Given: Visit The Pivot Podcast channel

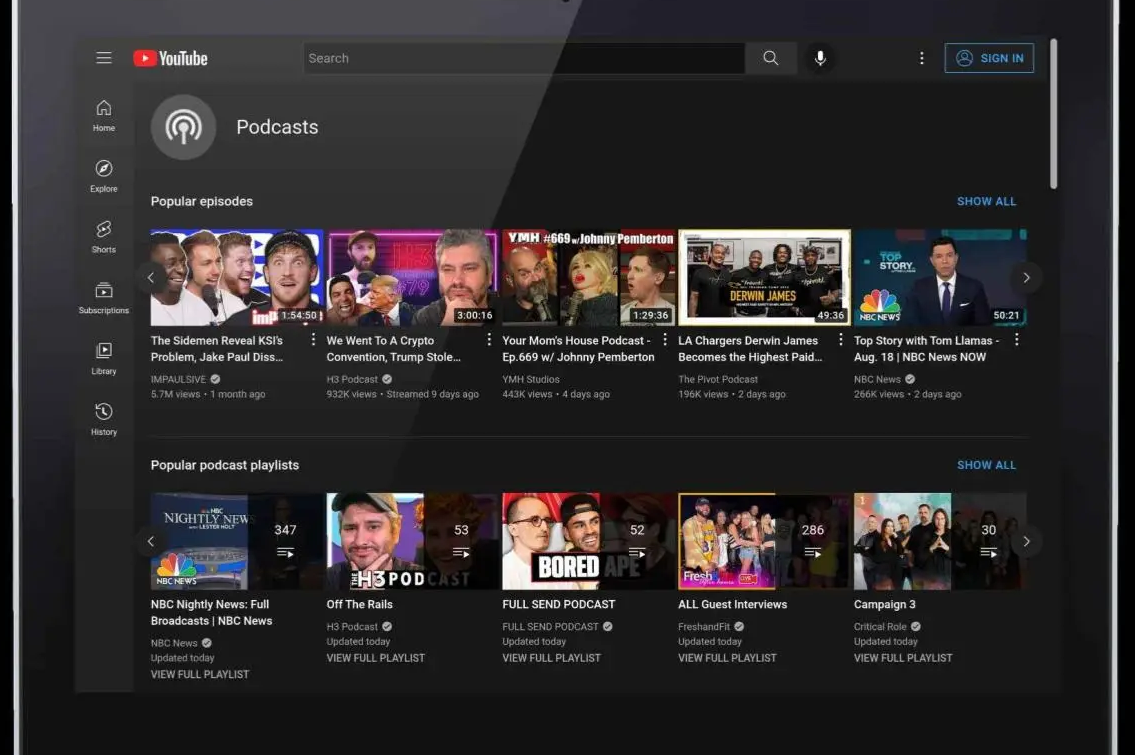Looking at the screenshot, I should (x=718, y=379).
